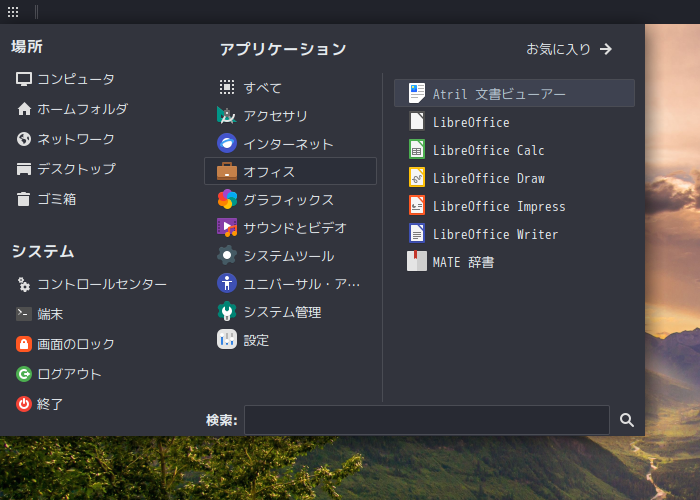The image size is (700, 500).
Task: Open the applications grid icon in top panel
Action: (x=13, y=12)
